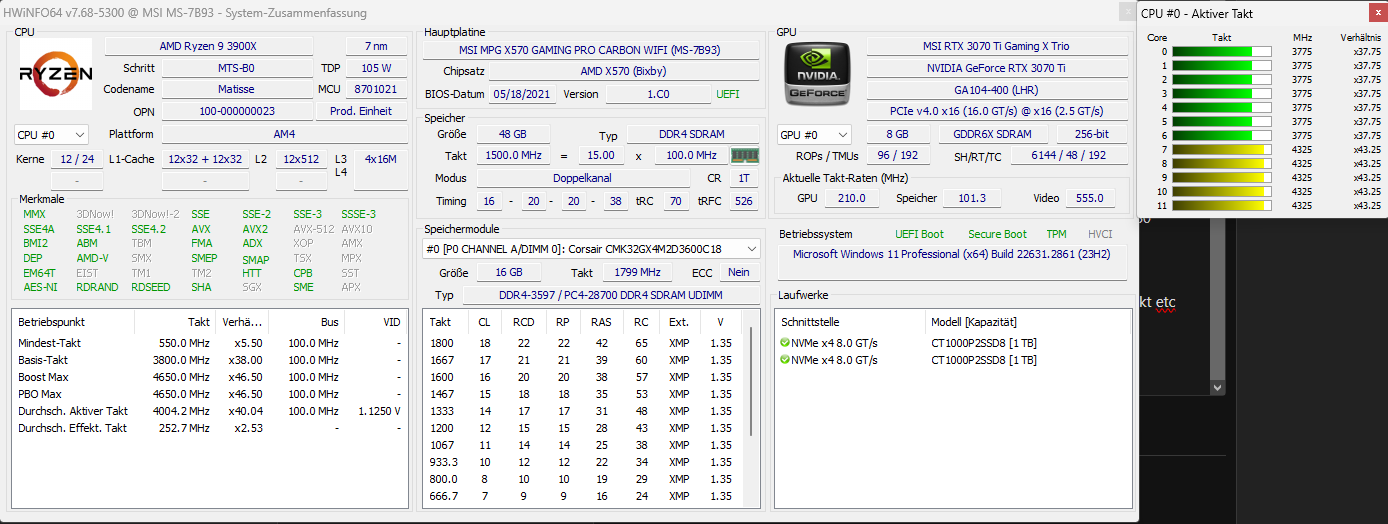Select the Boost Max row
Image resolution: width=1388 pixels, height=524 pixels.
click(209, 377)
